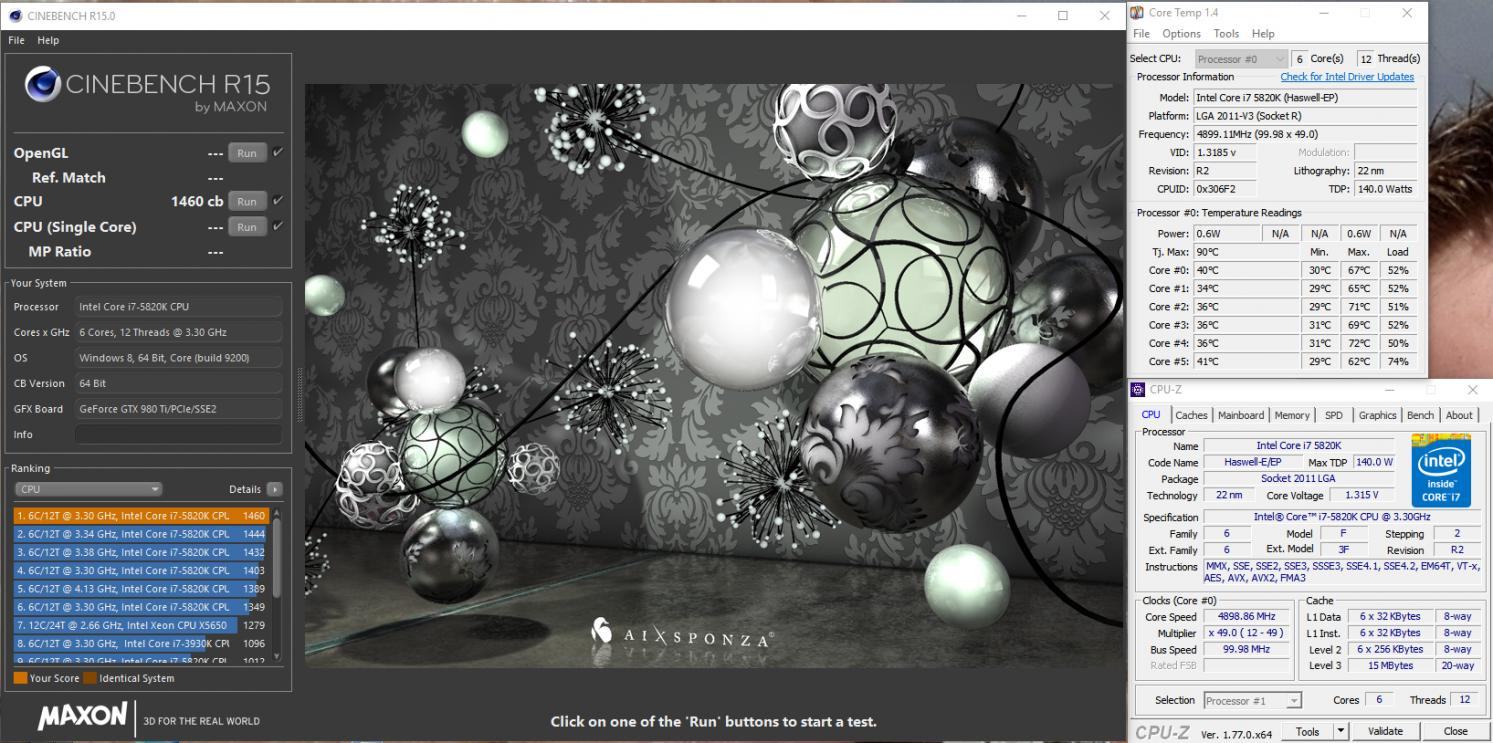
Task: Select ranking entry at 3.34 GHz scoring 1444
Action: tap(141, 534)
